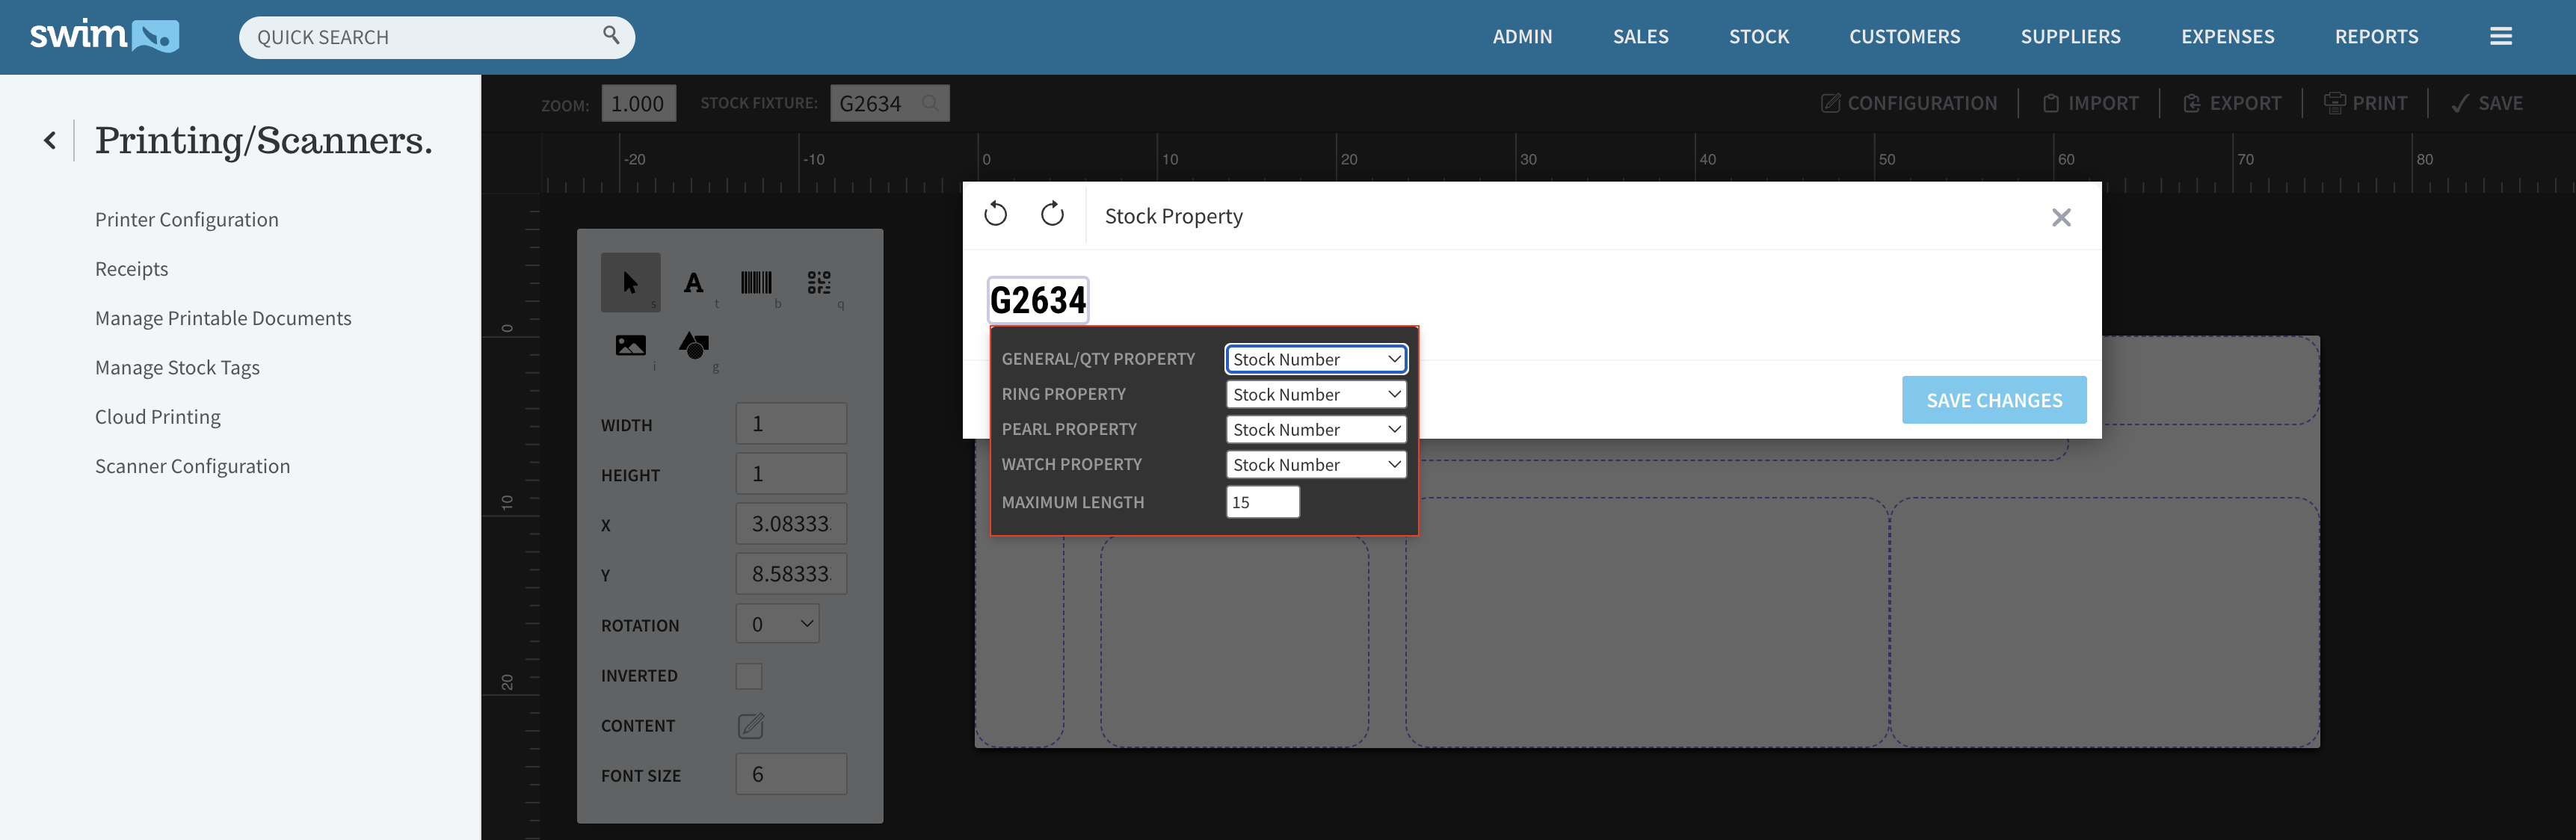Screen dimensions: 2576x840
Task: Click the Export toolbar button
Action: [x=2232, y=103]
